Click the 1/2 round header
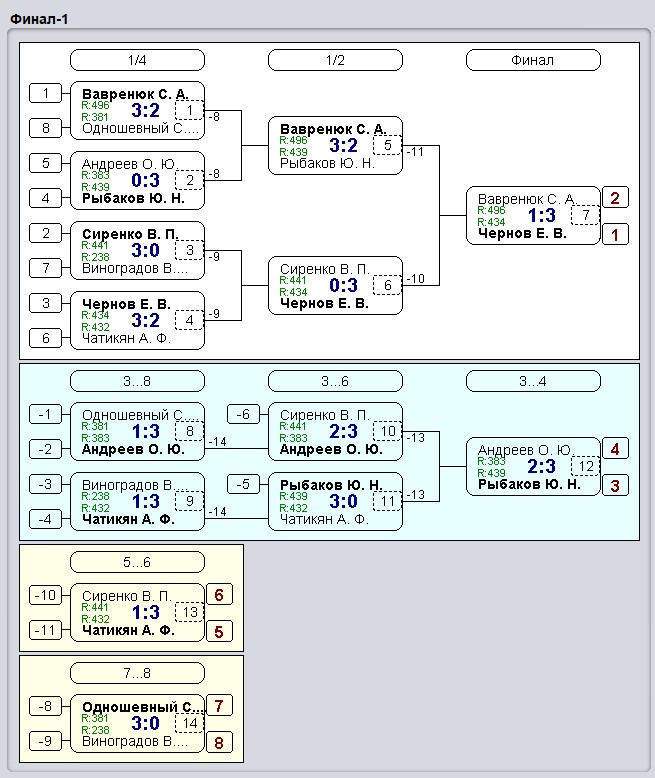The width and height of the screenshot is (655, 778). point(335,60)
